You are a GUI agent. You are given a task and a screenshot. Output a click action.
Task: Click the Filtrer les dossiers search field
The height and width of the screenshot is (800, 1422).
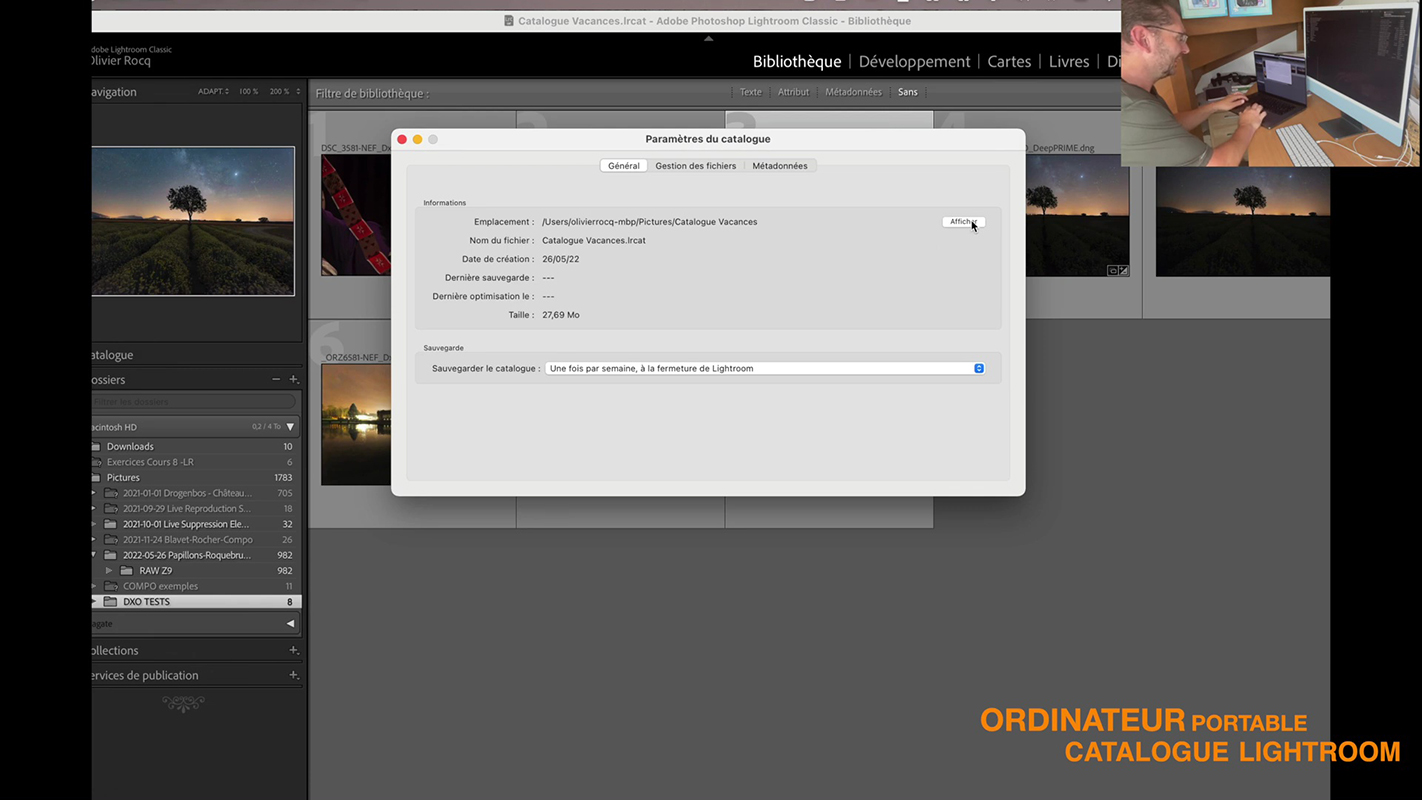(x=195, y=402)
